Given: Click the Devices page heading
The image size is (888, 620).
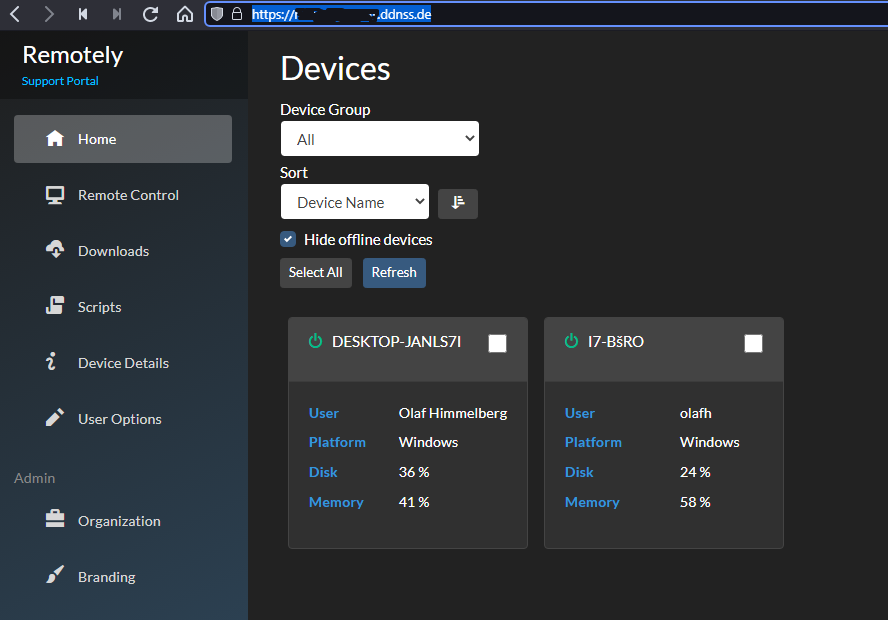Looking at the screenshot, I should point(335,69).
